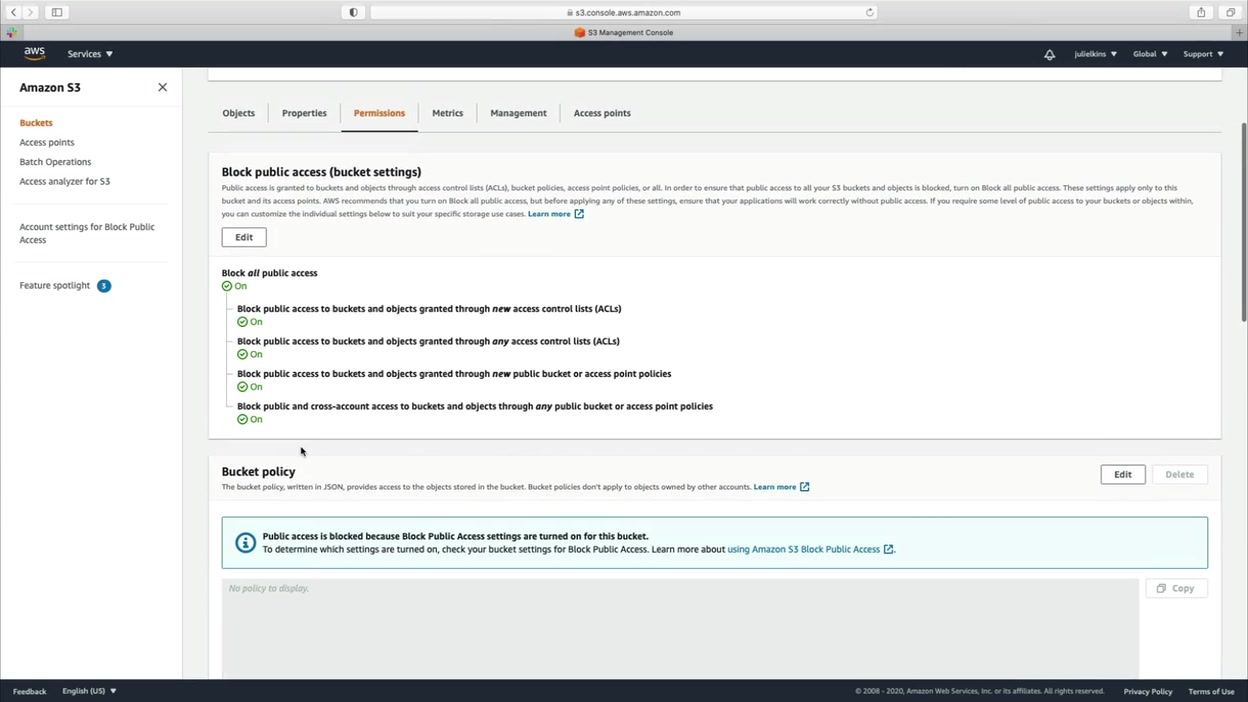This screenshot has width=1248, height=702.
Task: Open Learn more link in Block public access
Action: click(x=555, y=214)
